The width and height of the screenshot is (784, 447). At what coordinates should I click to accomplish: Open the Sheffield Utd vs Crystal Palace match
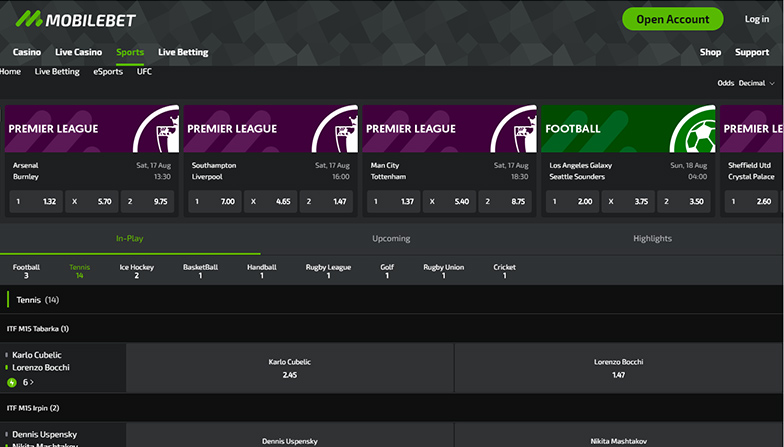[x=752, y=171]
